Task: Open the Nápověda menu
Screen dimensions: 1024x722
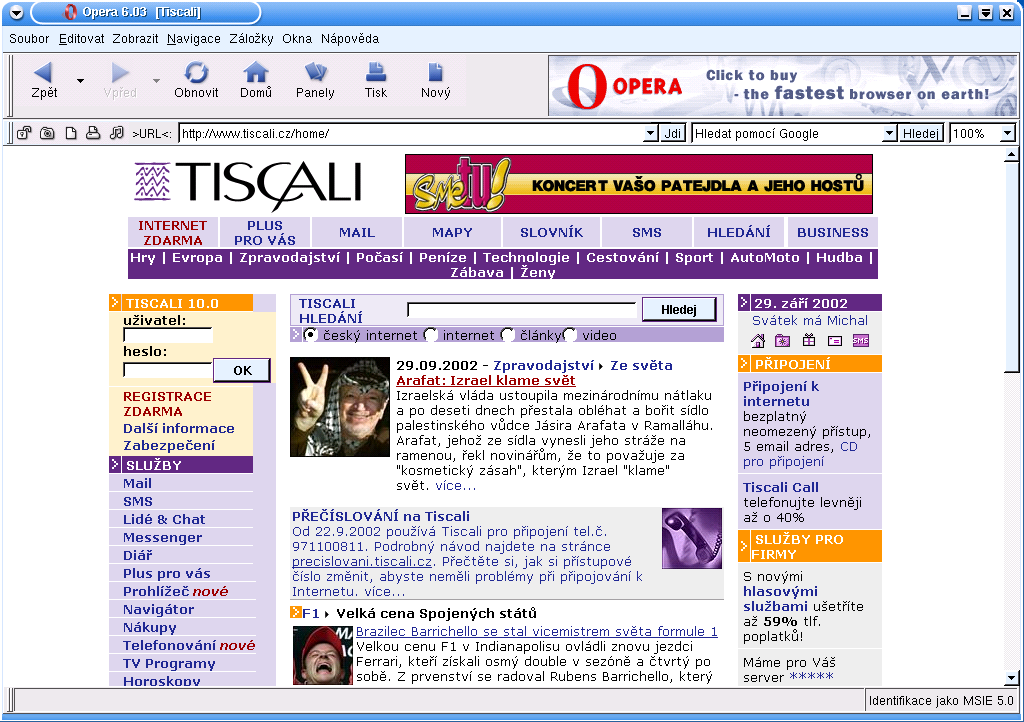Action: pyautogui.click(x=350, y=39)
